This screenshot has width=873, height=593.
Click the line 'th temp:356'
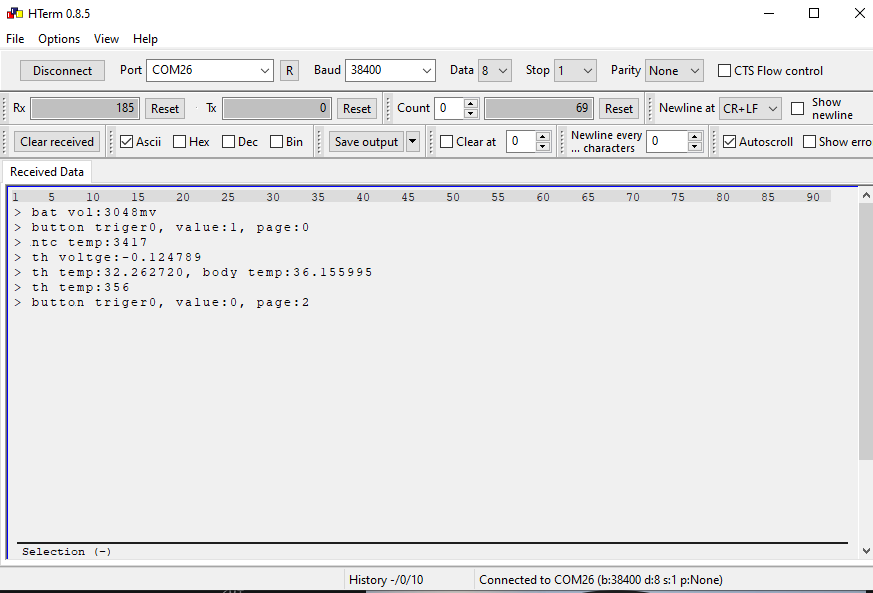80,287
